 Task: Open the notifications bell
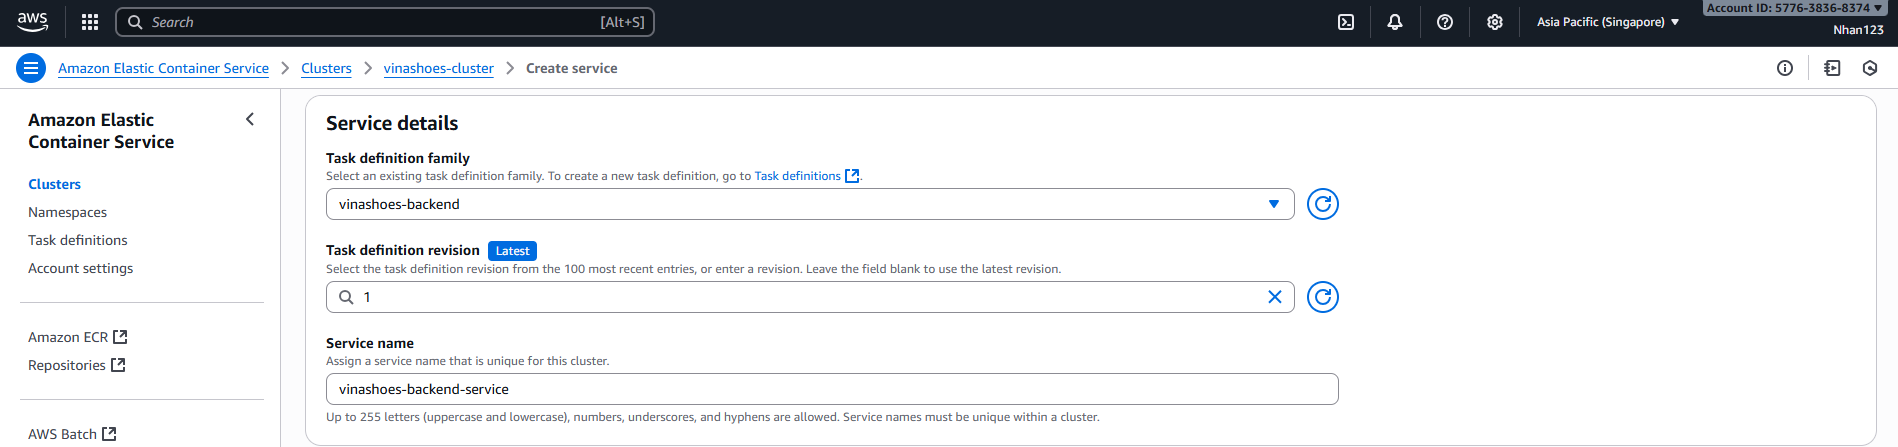pyautogui.click(x=1395, y=22)
